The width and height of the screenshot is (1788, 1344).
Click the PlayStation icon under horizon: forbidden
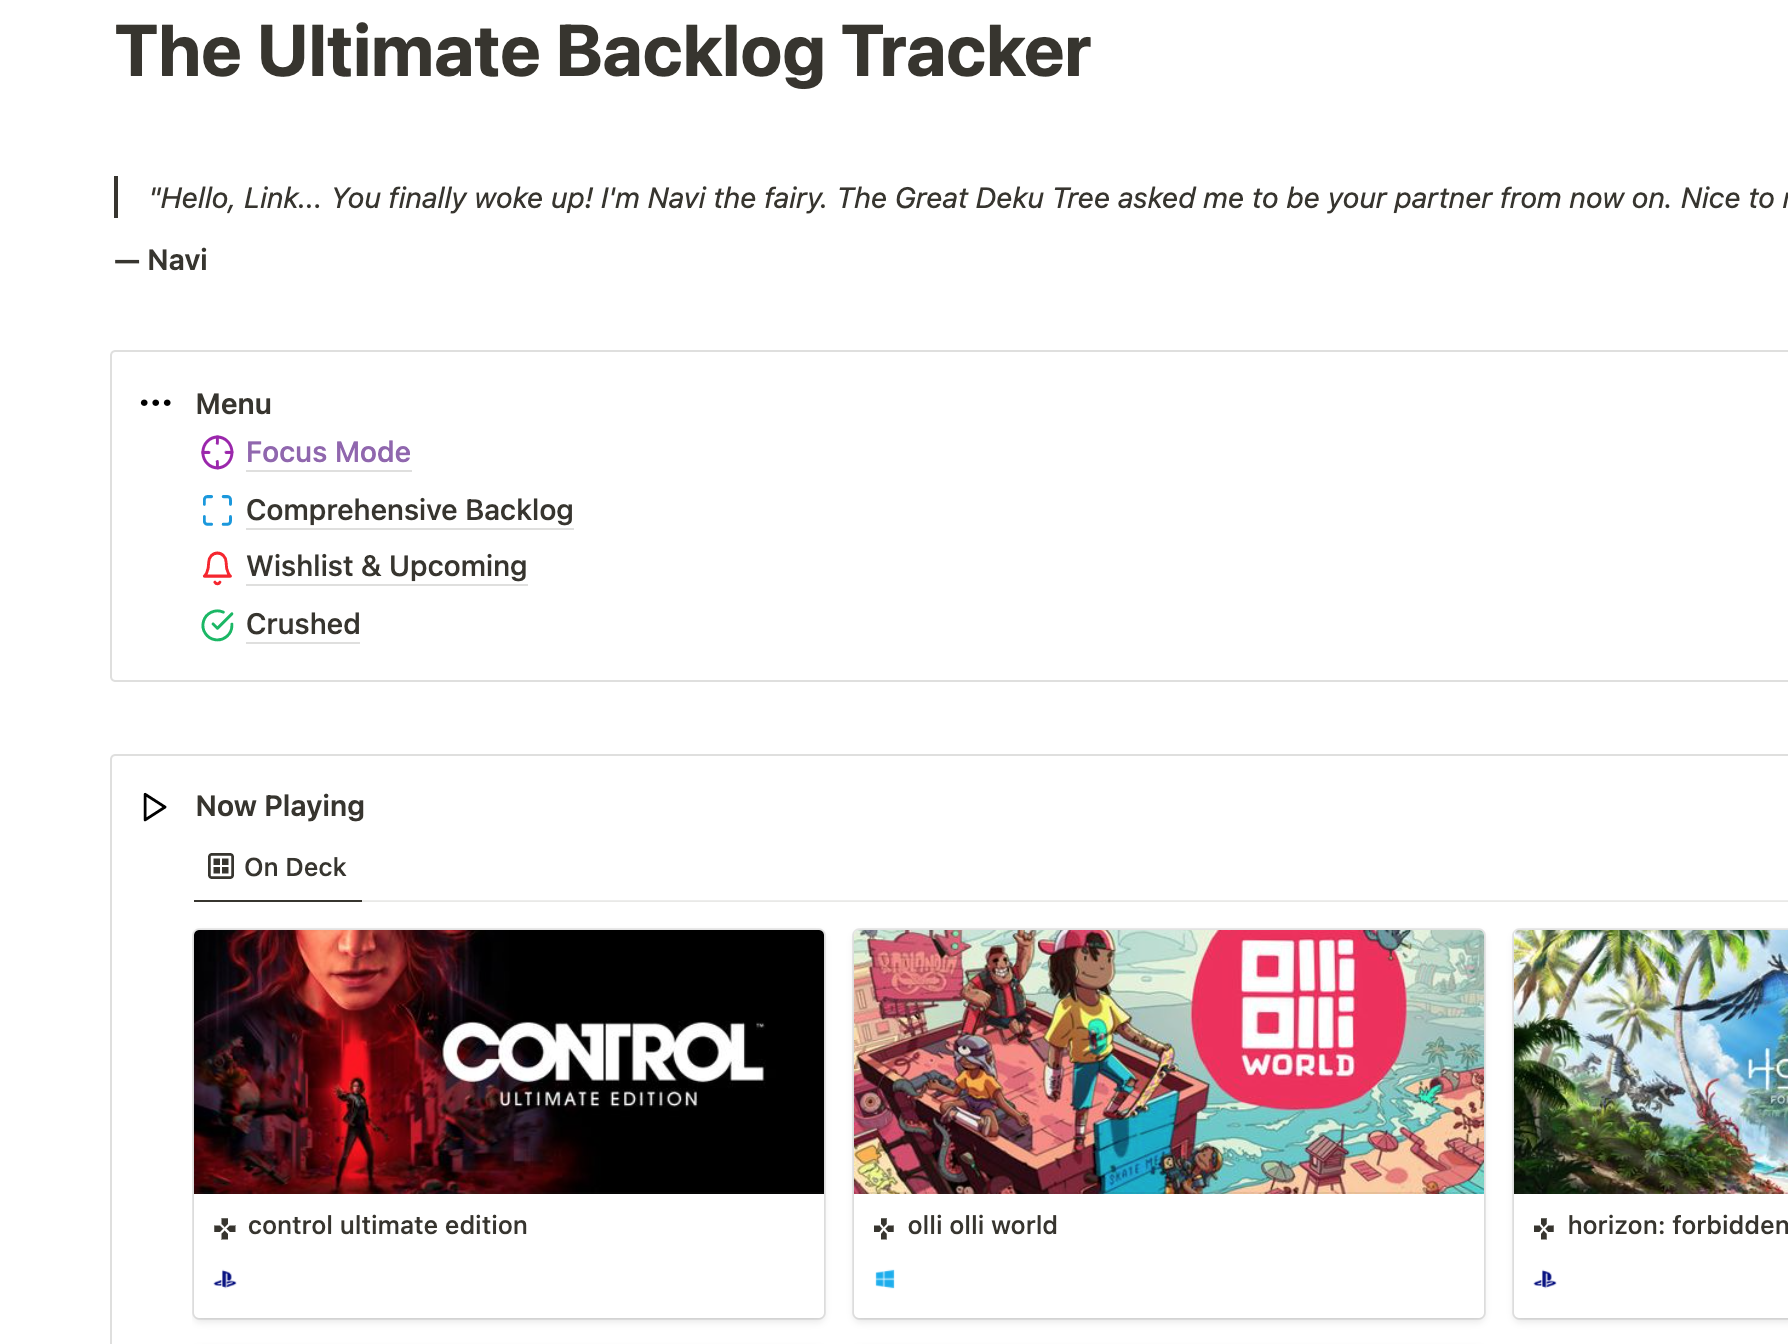[1545, 1279]
